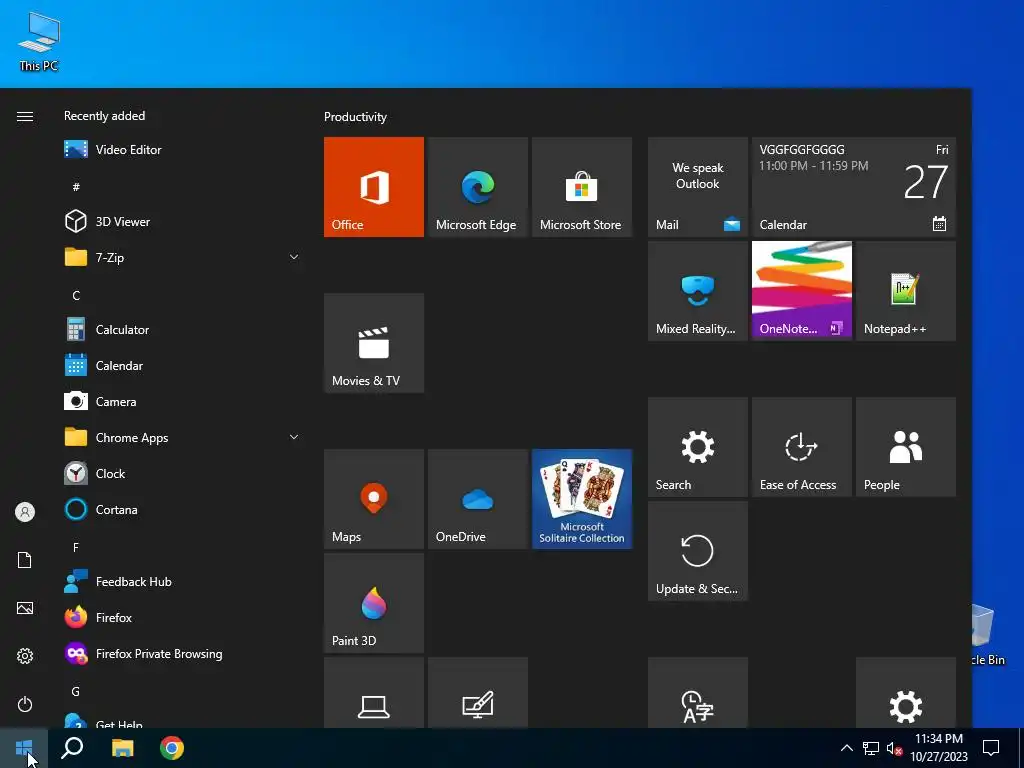Image resolution: width=1024 pixels, height=768 pixels.
Task: Open the monitor and pen tile
Action: [x=477, y=693]
